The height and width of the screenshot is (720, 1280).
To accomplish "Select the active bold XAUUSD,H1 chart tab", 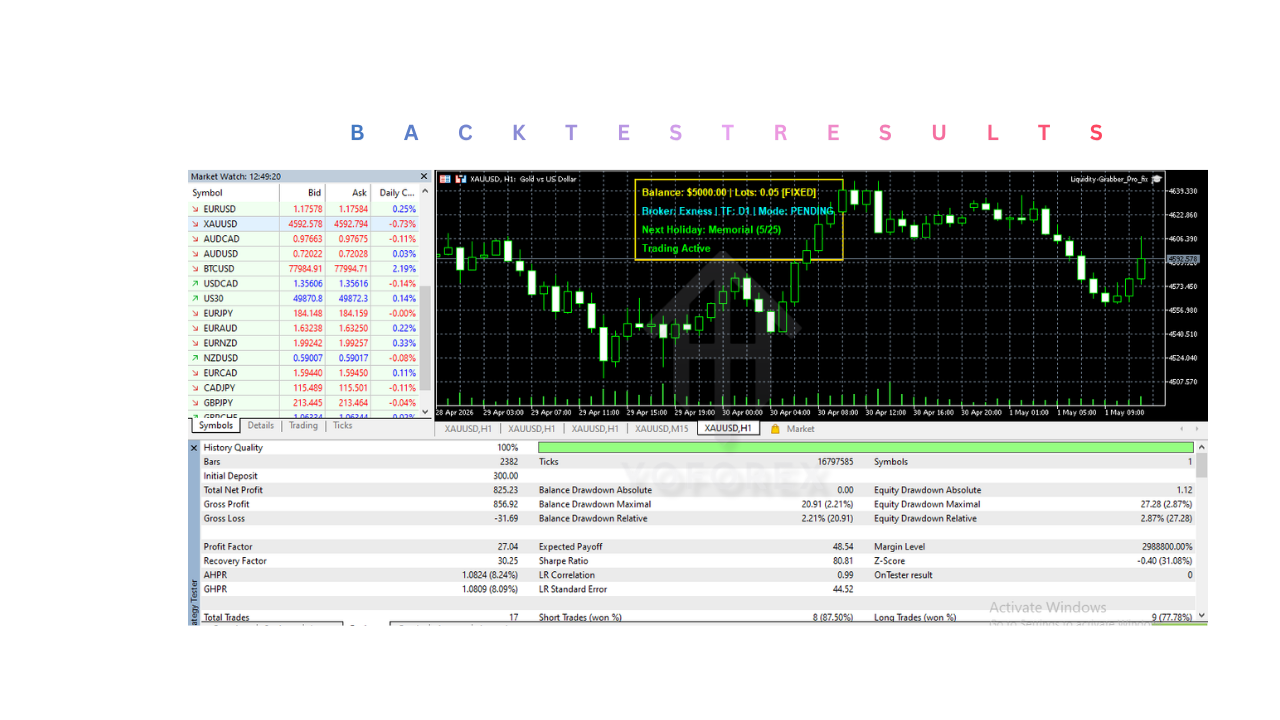I will pyautogui.click(x=728, y=428).
